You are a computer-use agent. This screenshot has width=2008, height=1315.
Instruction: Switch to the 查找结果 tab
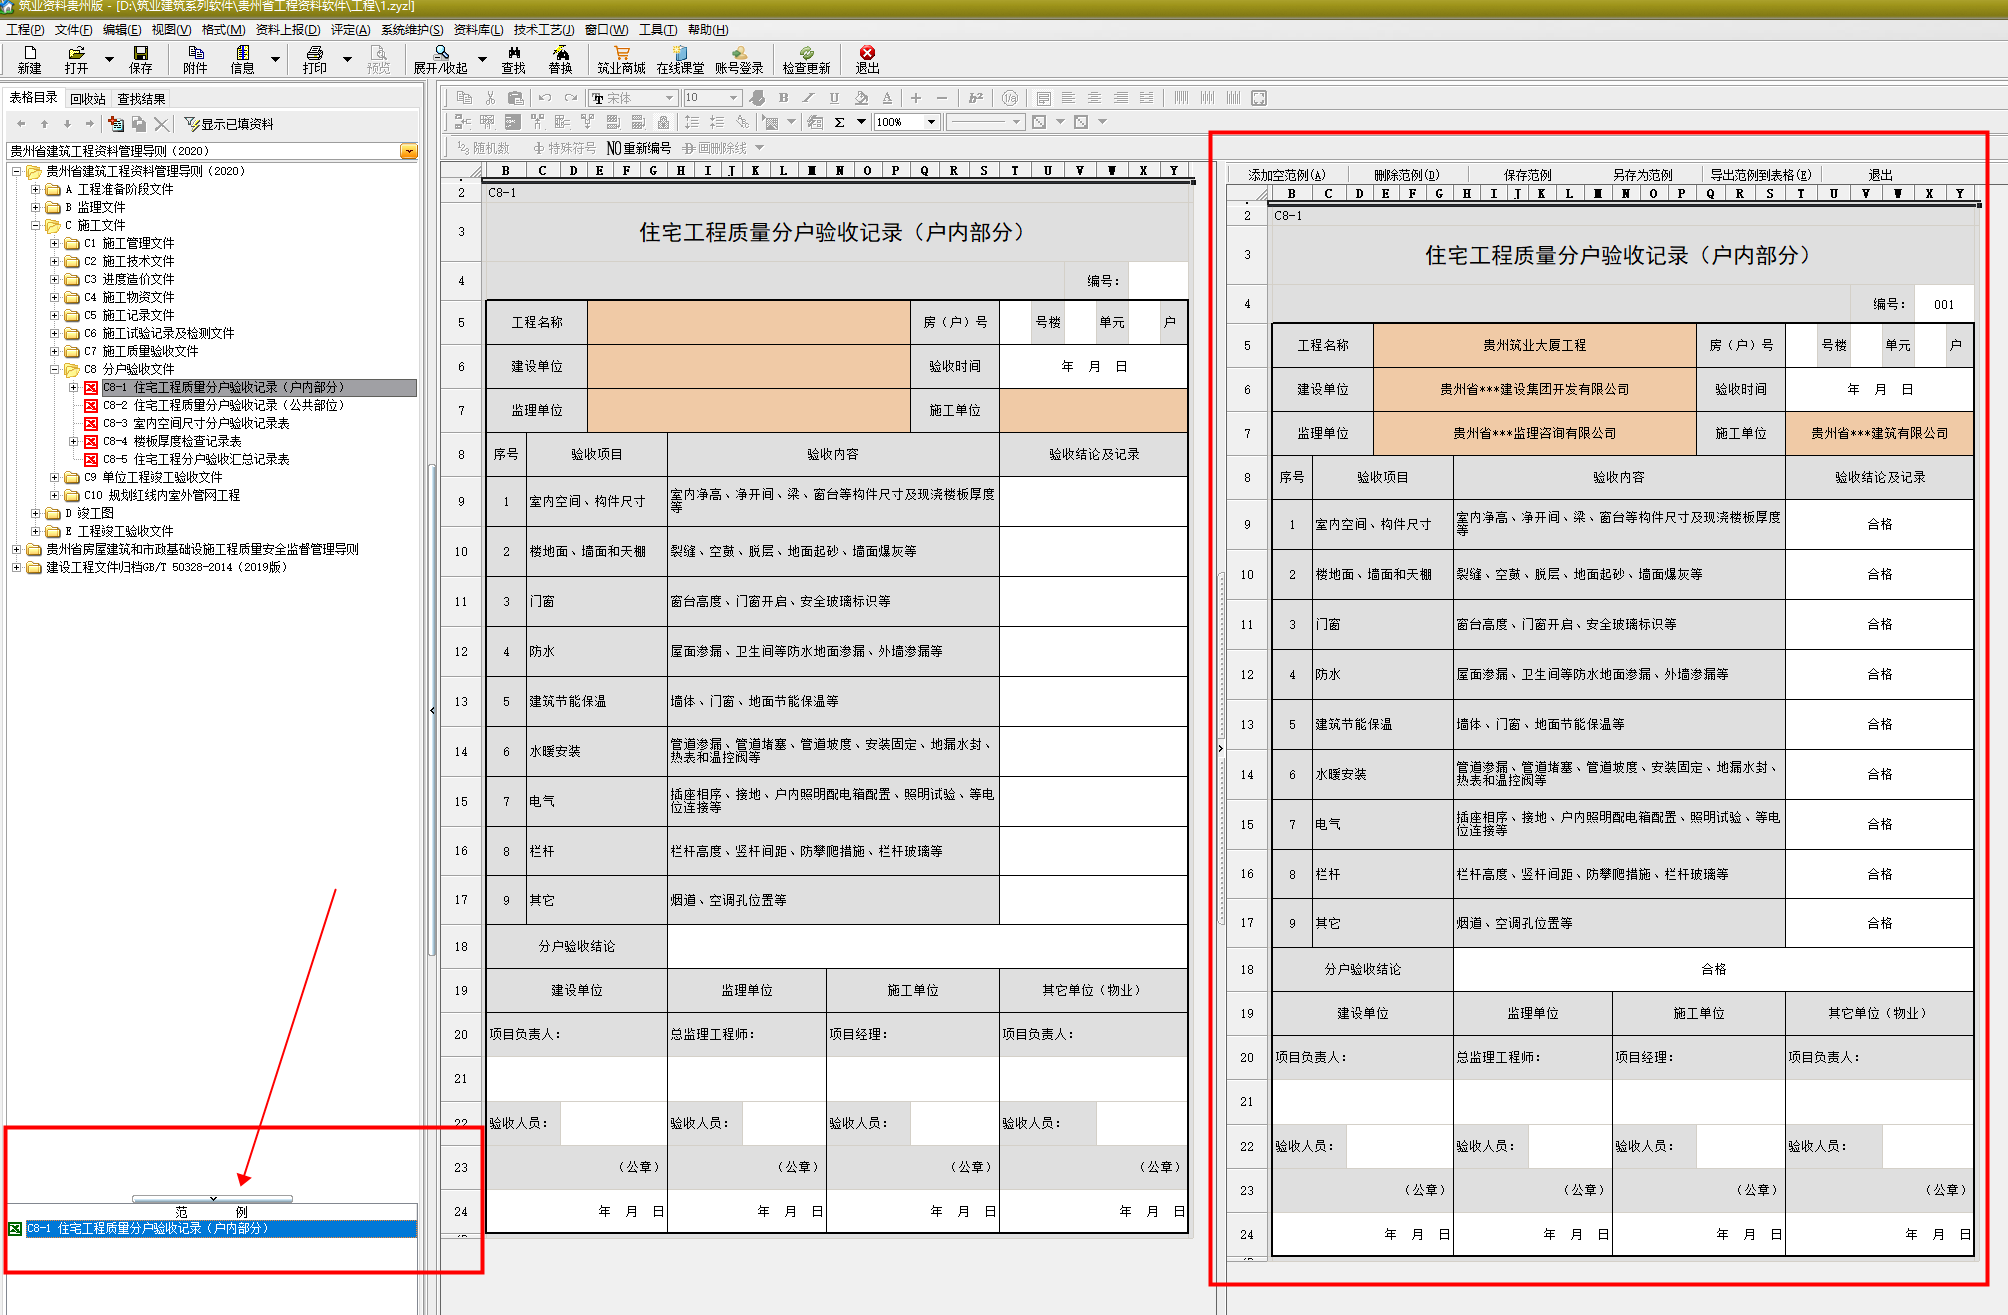point(141,99)
